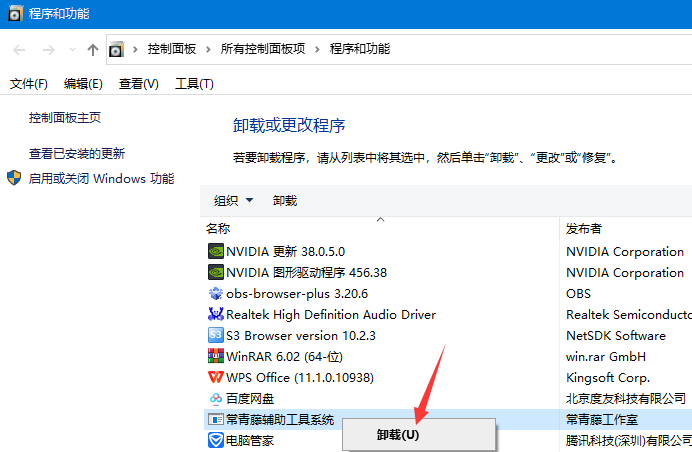The image size is (692, 452).
Task: Open 启用或关闭 Windows 功能 link
Action: [102, 178]
